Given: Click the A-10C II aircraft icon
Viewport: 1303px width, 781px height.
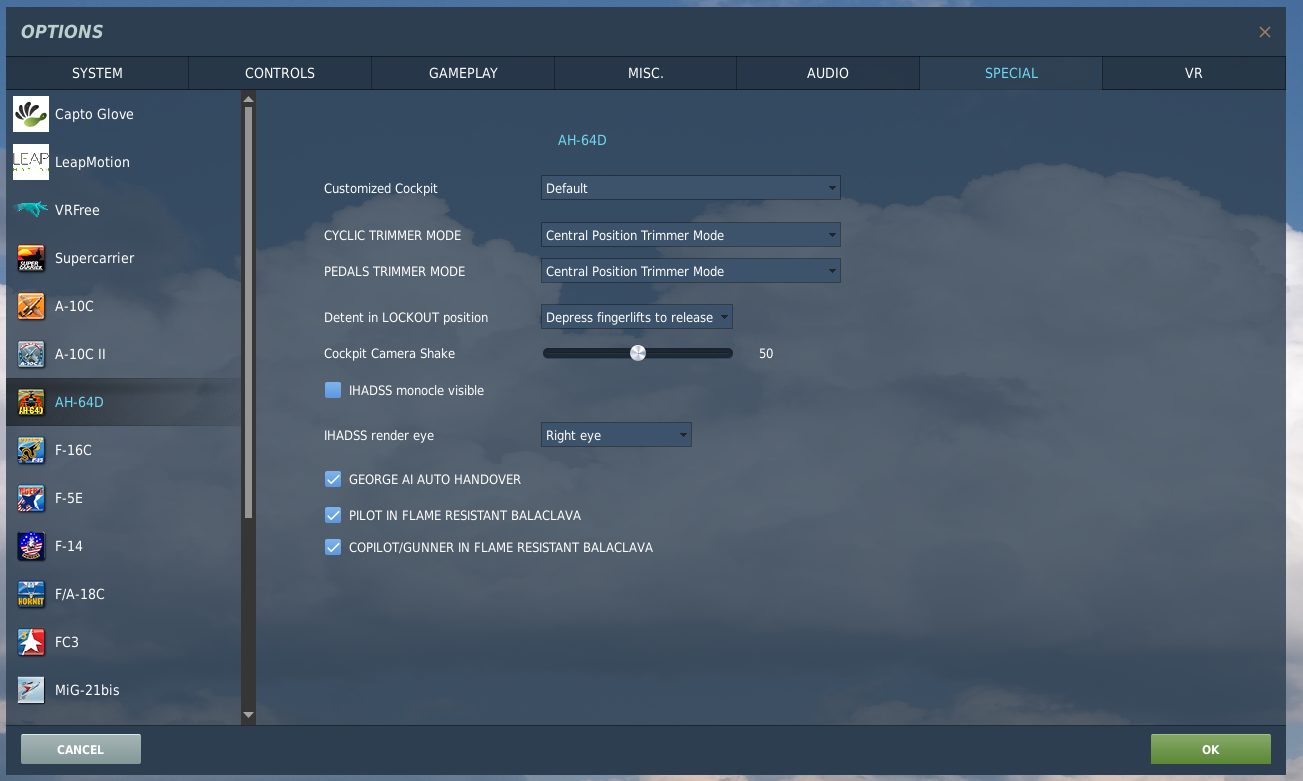Looking at the screenshot, I should [31, 354].
